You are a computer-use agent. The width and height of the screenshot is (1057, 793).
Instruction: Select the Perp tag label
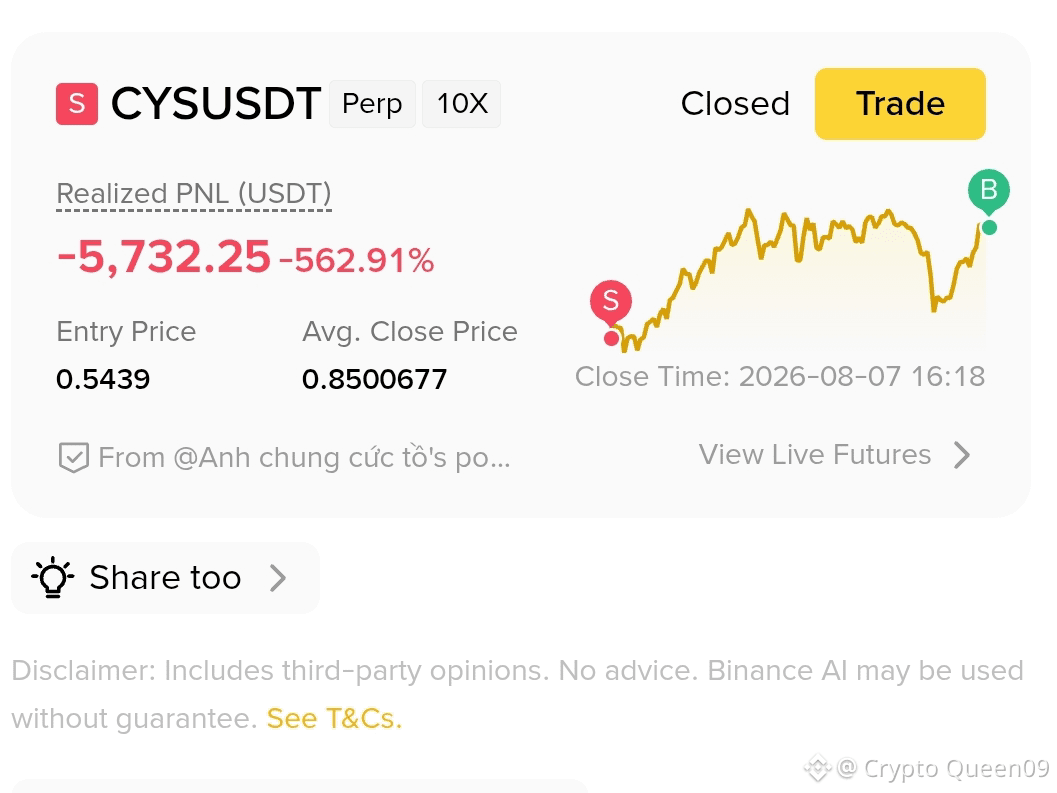(372, 104)
